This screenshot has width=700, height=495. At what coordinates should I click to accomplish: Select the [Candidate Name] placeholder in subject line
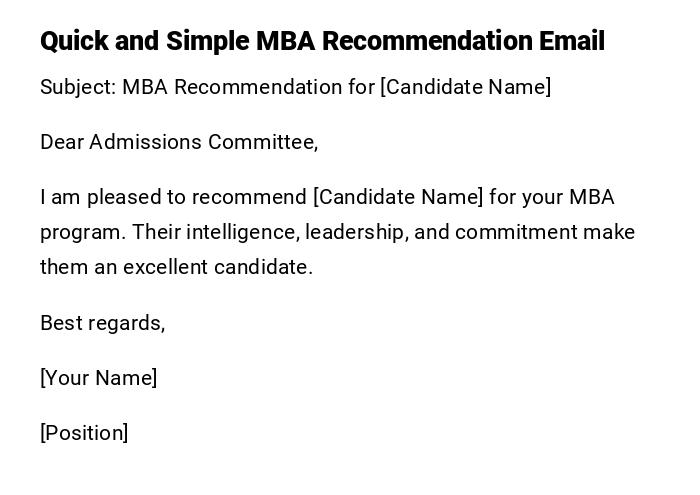465,87
